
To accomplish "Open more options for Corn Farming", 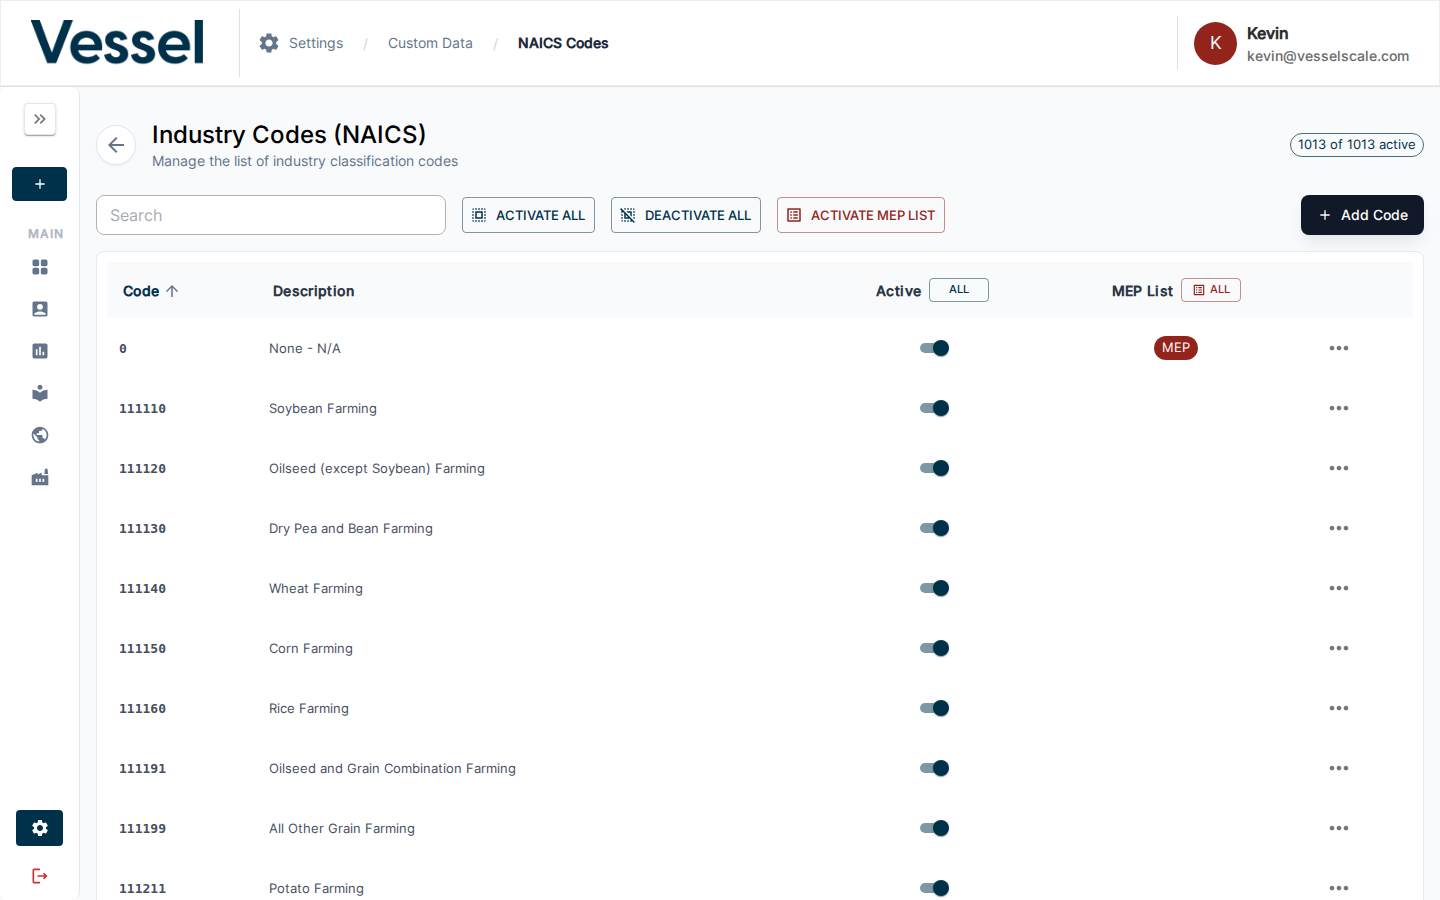I will click(1339, 648).
